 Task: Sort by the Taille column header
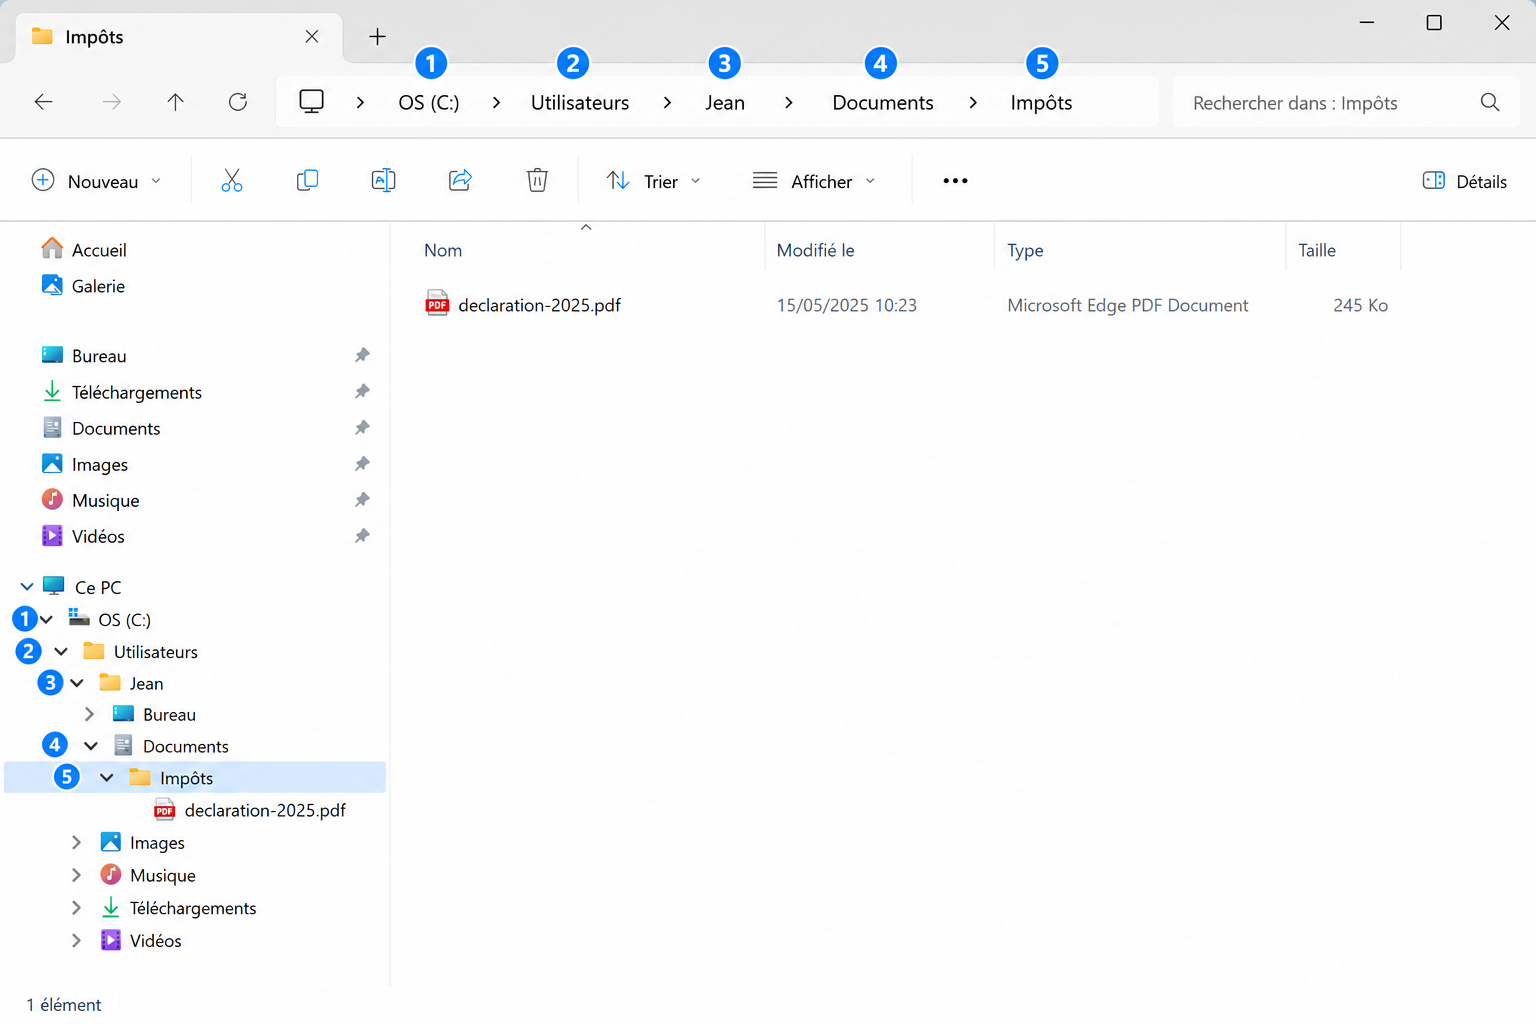point(1317,250)
